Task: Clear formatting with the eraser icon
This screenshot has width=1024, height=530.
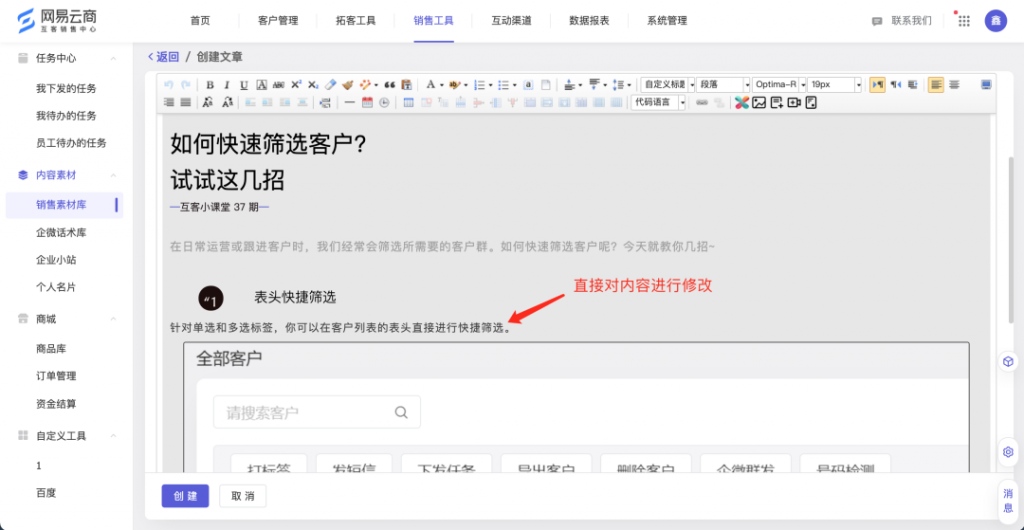Action: (330, 85)
